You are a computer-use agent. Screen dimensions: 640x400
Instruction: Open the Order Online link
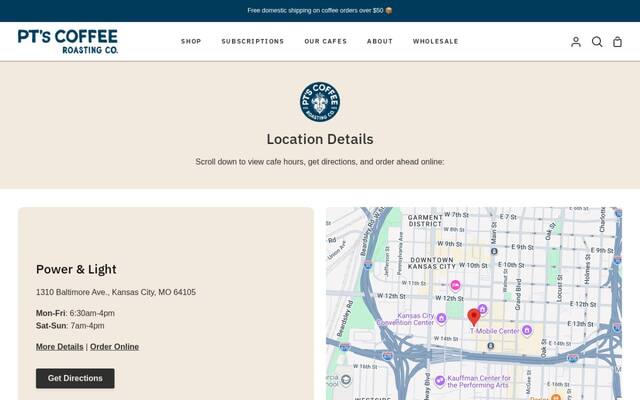coord(114,347)
